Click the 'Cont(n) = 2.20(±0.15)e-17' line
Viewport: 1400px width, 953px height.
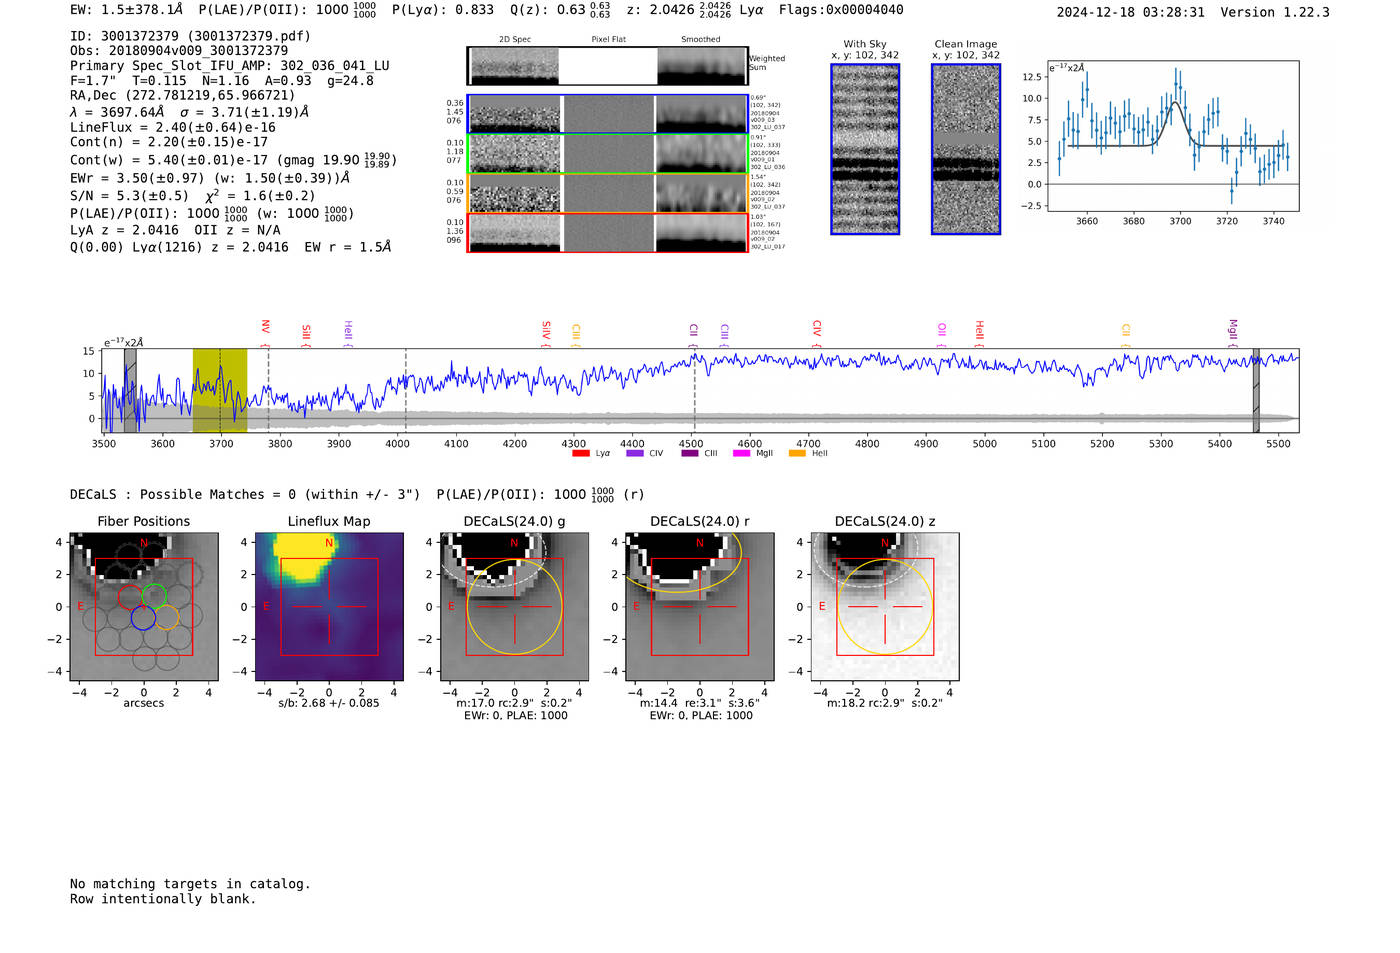pos(169,143)
